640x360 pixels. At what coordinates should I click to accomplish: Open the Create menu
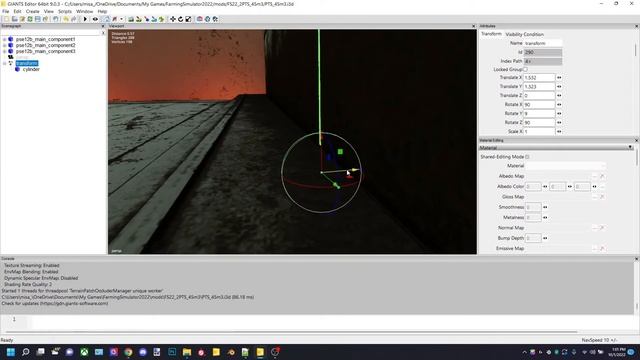(33, 11)
